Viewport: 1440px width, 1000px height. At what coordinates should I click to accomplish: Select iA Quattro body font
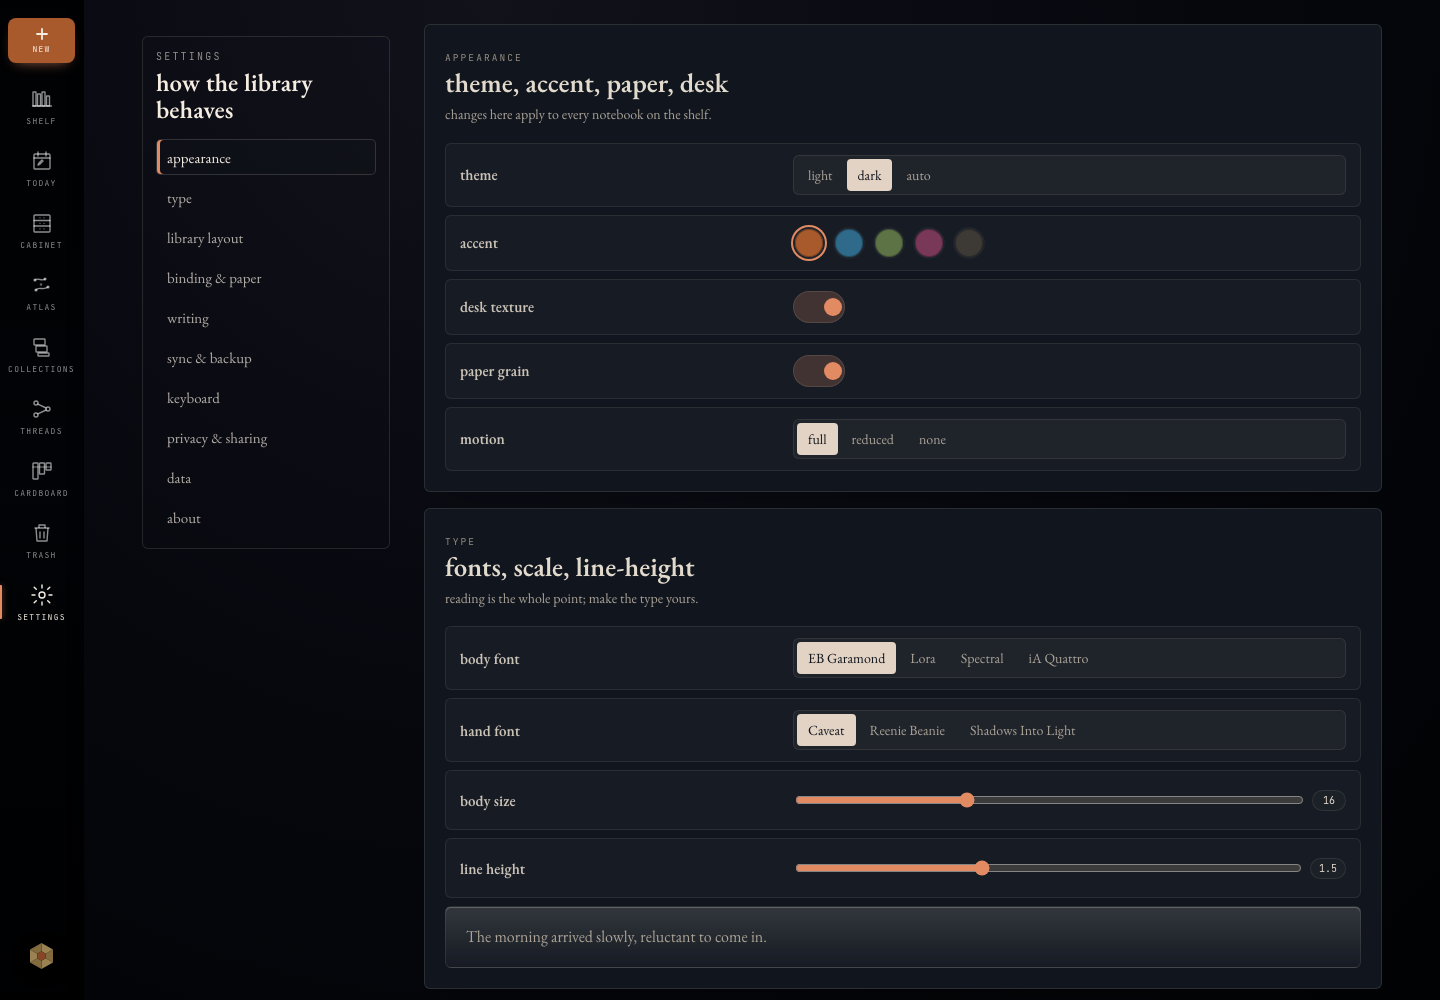[1058, 658]
